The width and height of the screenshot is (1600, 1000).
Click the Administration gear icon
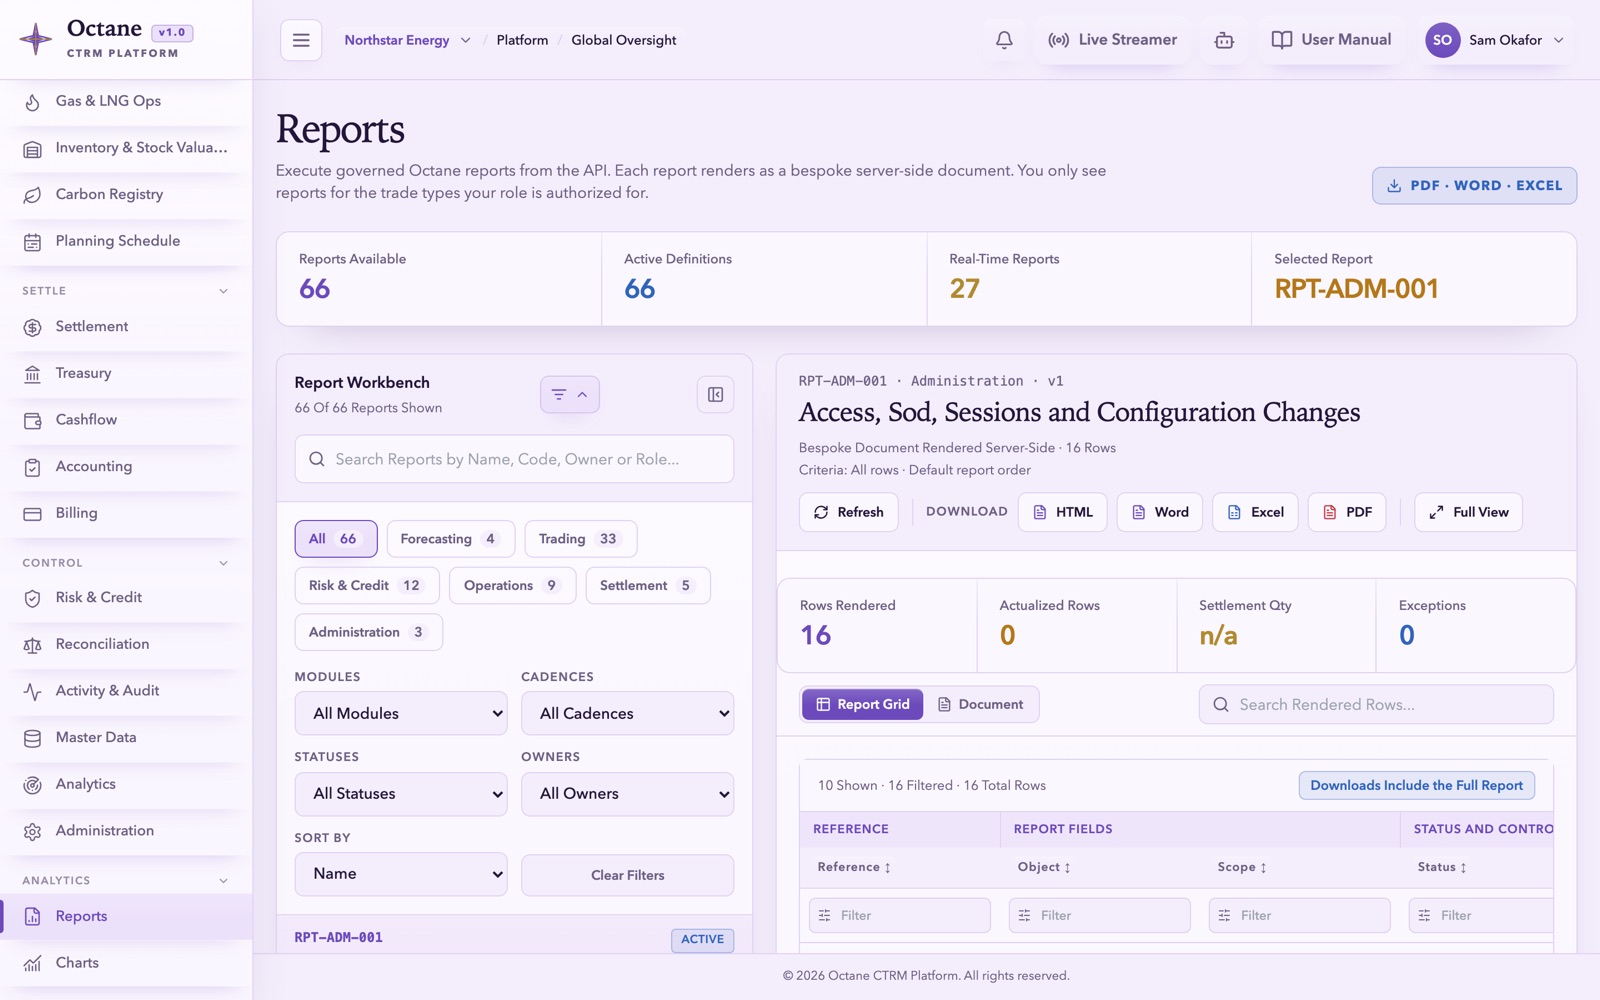tap(32, 831)
